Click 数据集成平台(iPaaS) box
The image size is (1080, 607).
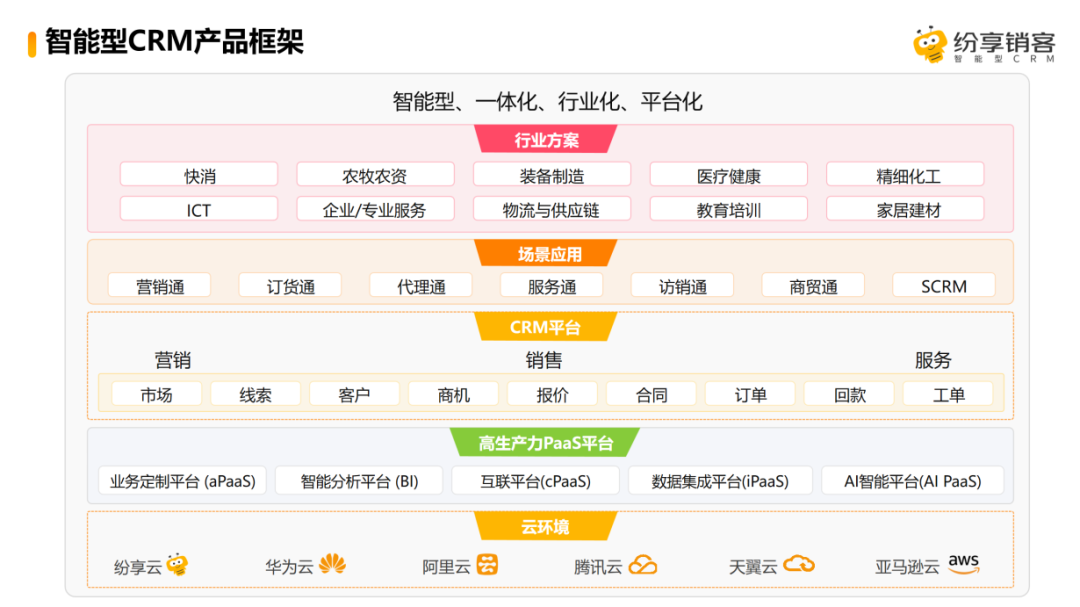(x=720, y=480)
